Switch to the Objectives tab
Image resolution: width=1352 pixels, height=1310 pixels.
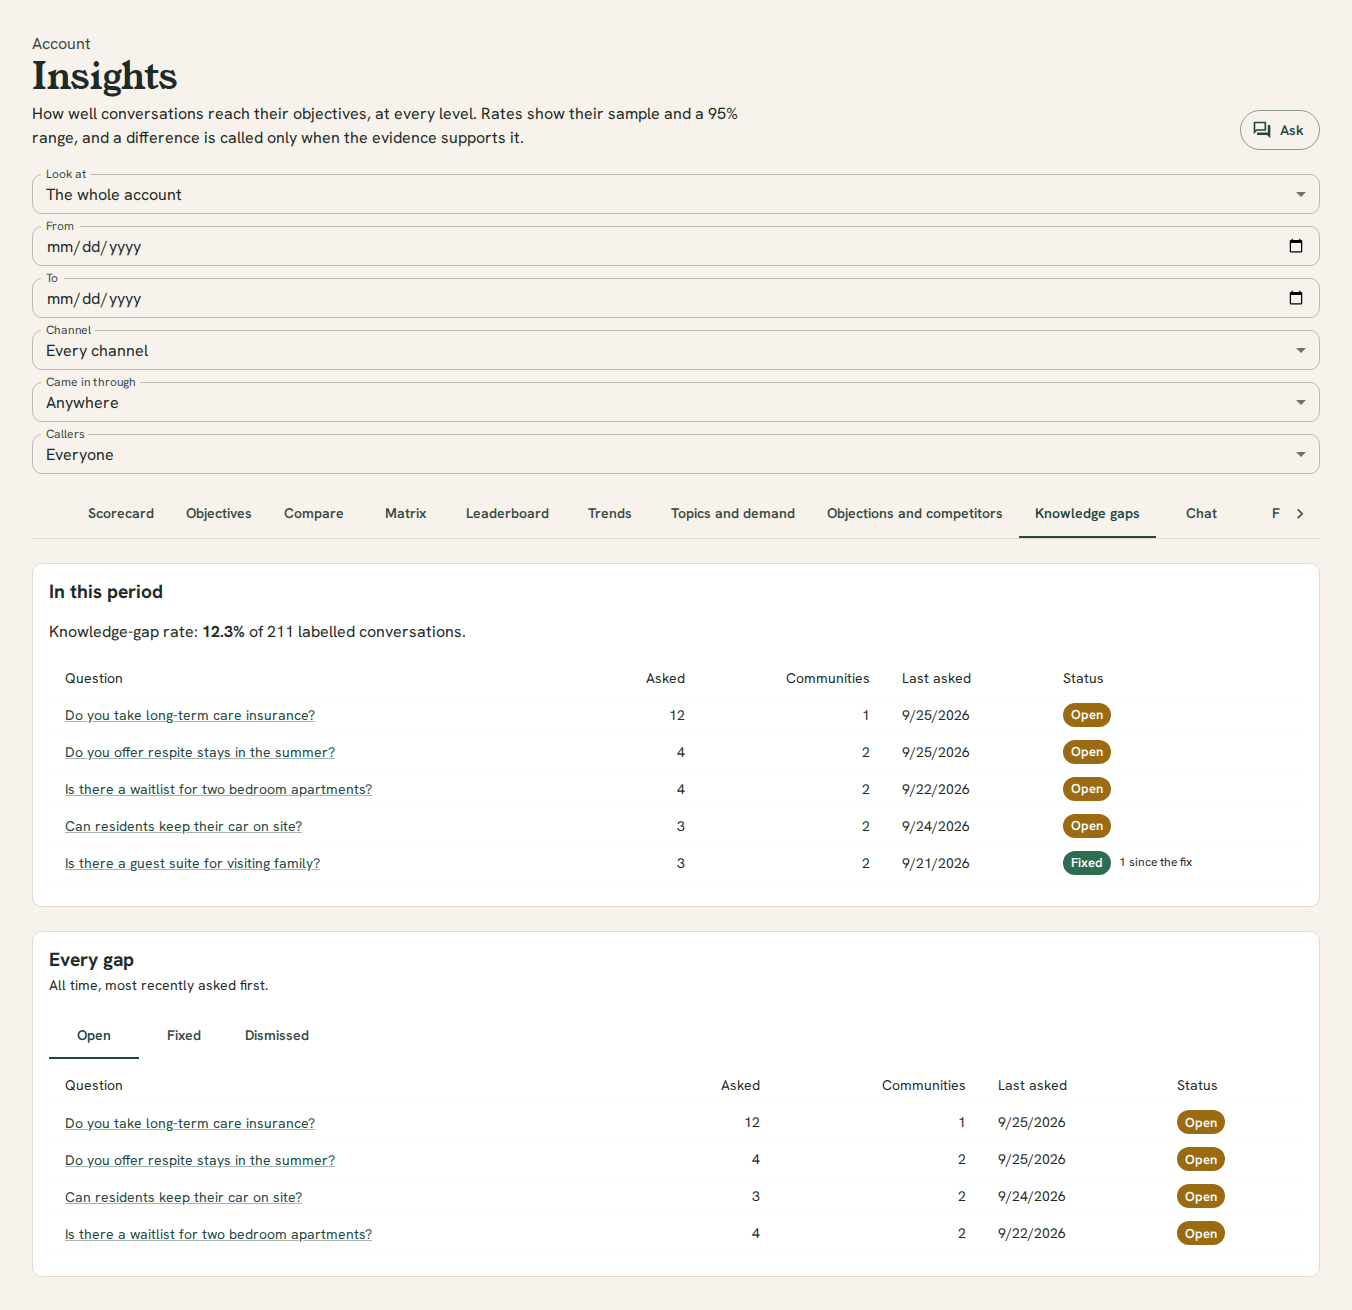(219, 513)
